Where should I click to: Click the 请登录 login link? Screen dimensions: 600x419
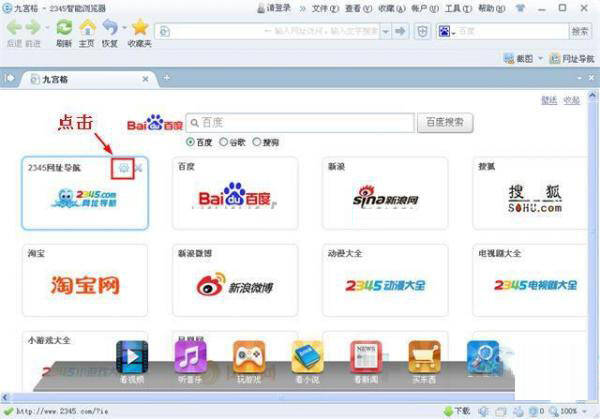(x=274, y=8)
